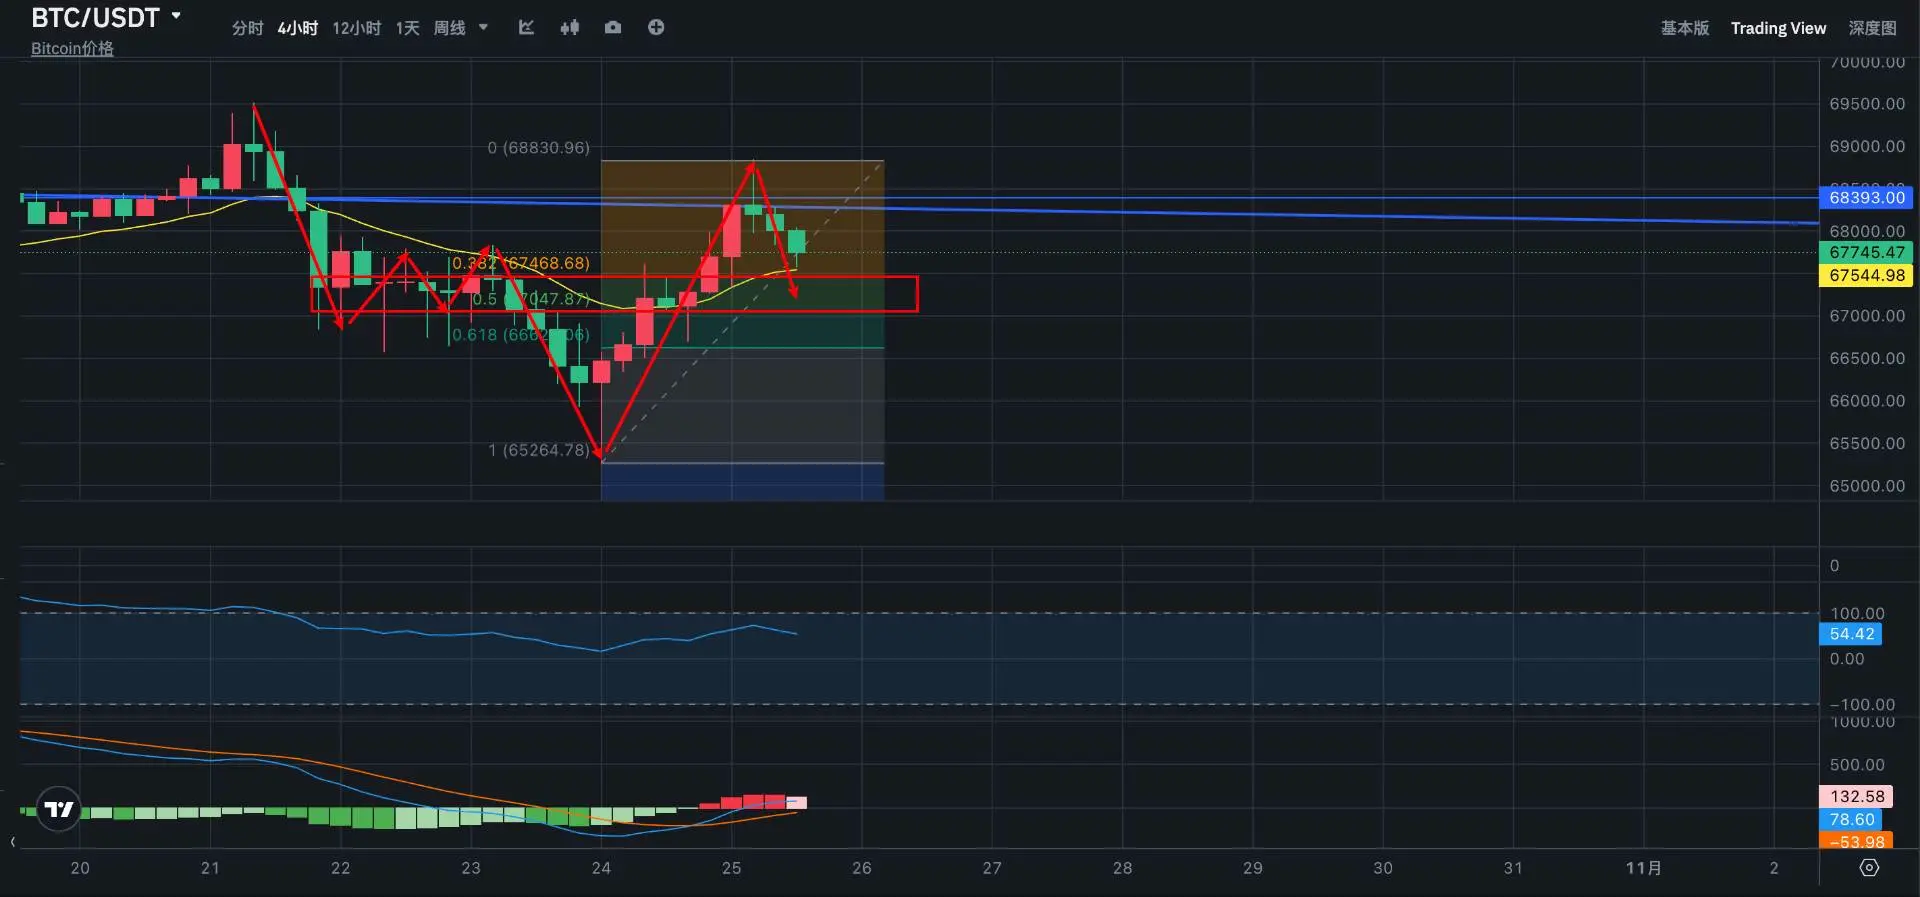
Task: Expand the more intervals dropdown arrow
Action: pyautogui.click(x=484, y=28)
